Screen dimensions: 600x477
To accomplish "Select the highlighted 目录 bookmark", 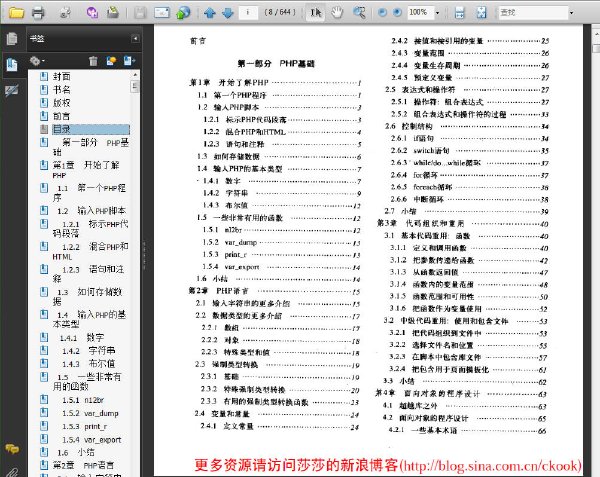I will pyautogui.click(x=91, y=129).
